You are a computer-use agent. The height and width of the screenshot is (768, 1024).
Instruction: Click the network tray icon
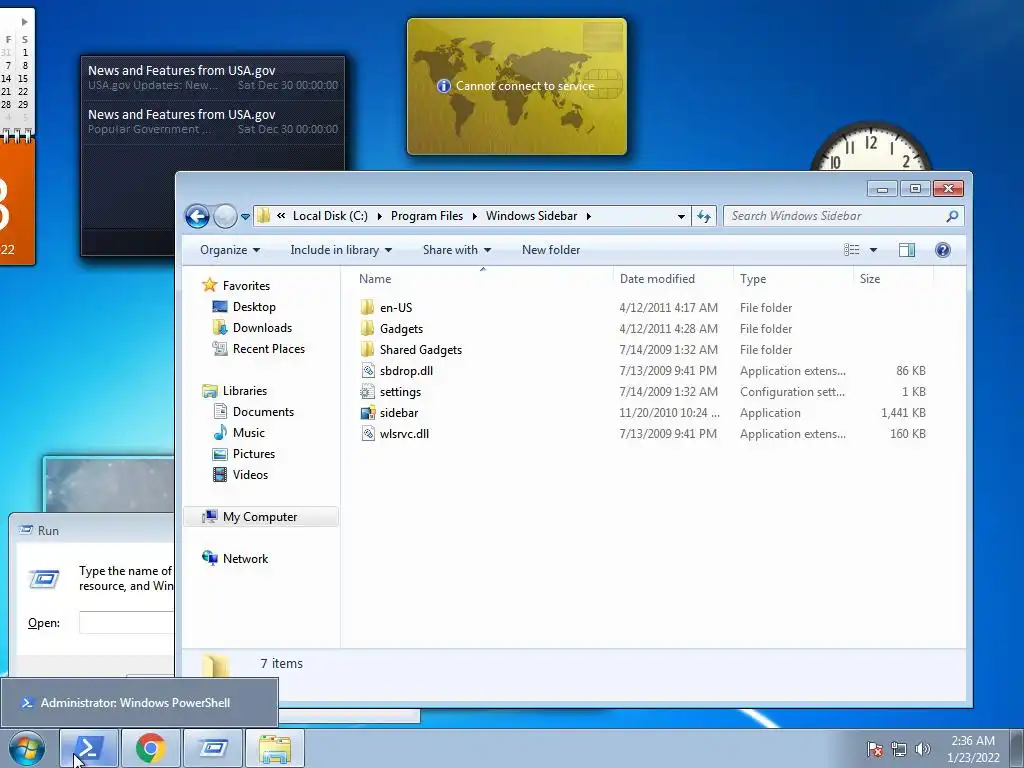point(899,749)
